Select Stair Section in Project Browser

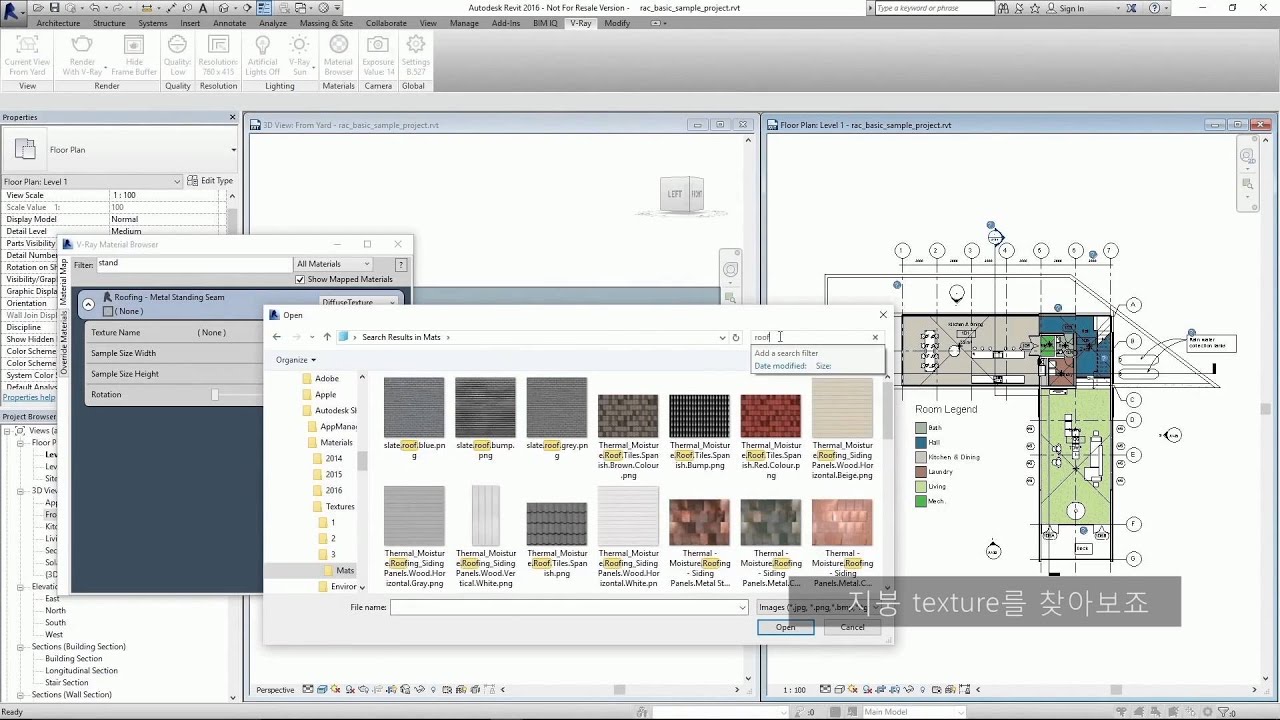click(67, 683)
